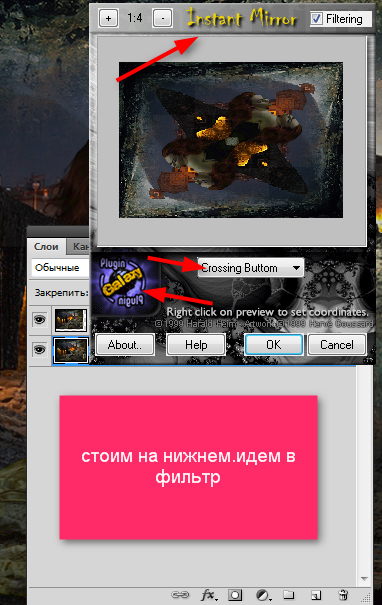
Task: Open the Crossing Buttom dropdown
Action: point(250,268)
